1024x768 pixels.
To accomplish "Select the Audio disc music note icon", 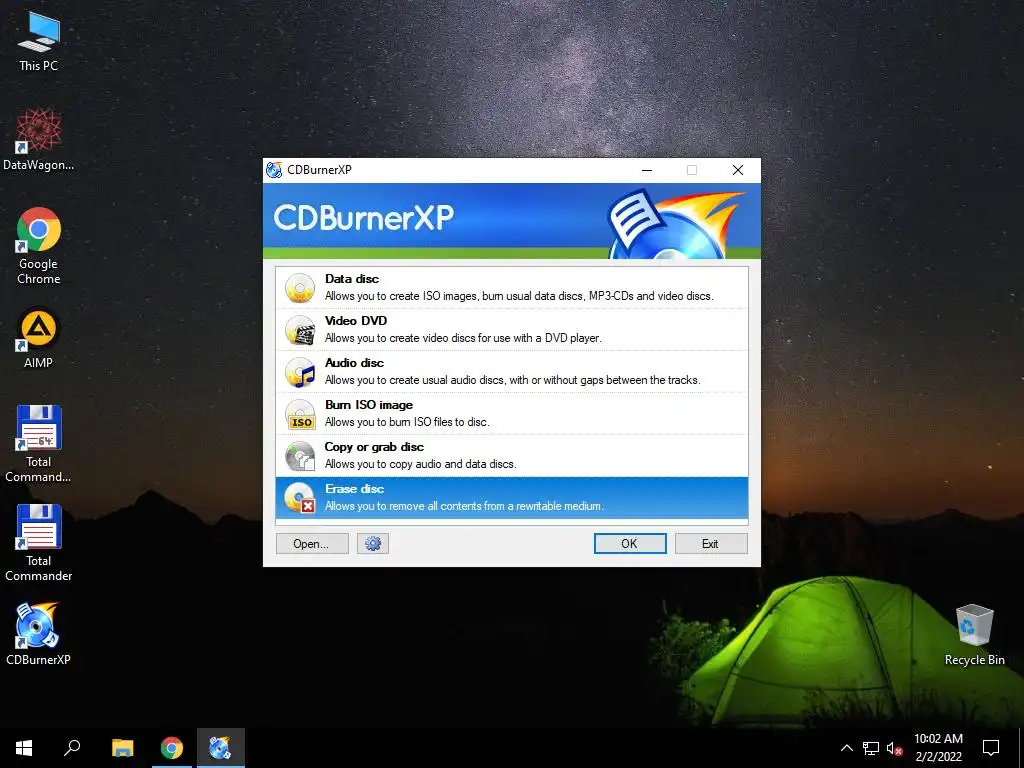I will tap(300, 372).
